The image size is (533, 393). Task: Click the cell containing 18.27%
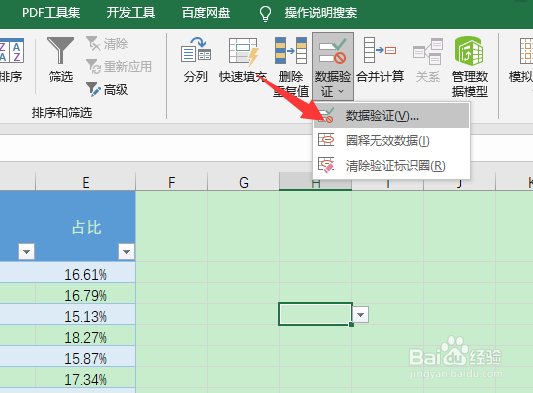[x=86, y=336]
